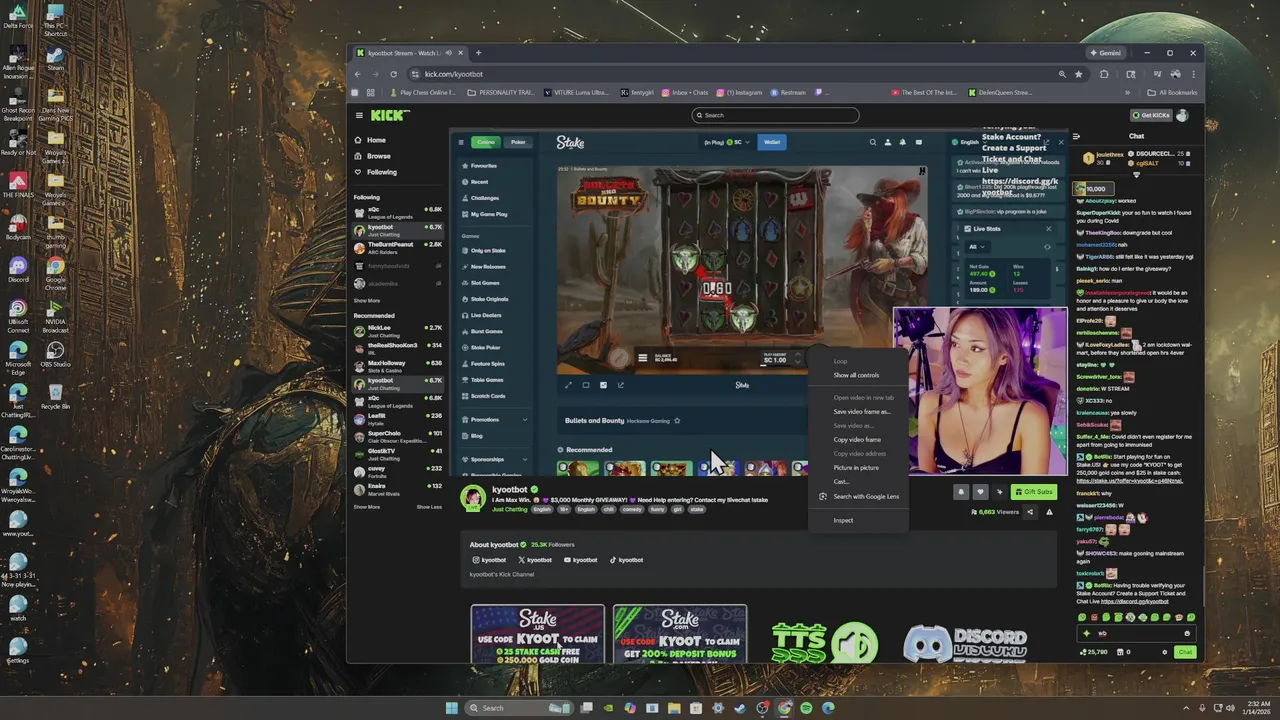Viewport: 1280px width, 720px height.
Task: Open the Kick profile avatar menu
Action: [x=1183, y=115]
